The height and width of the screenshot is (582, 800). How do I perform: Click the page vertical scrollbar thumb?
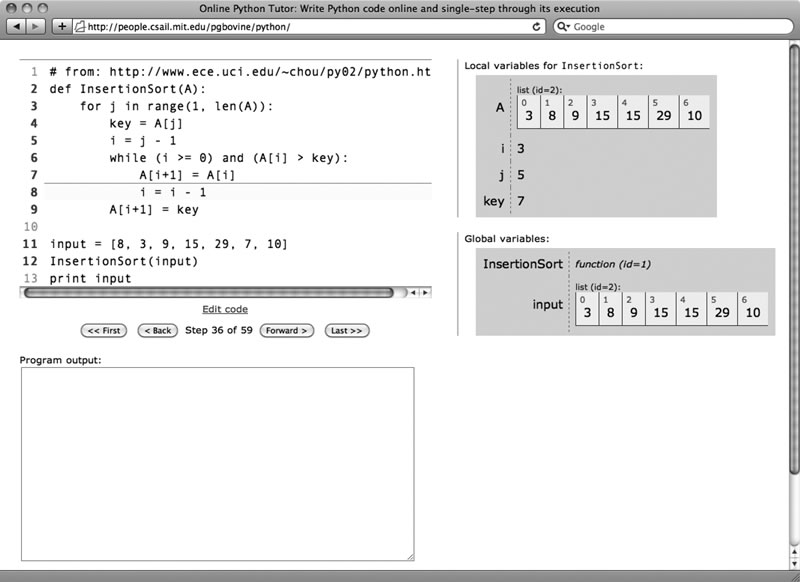(x=794, y=260)
